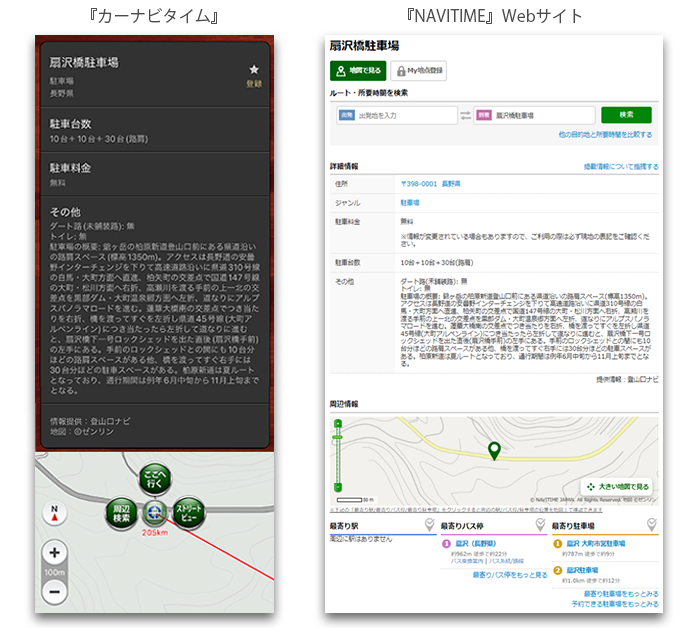Click 10台+10台+30台(路肩) value on website
The width and height of the screenshot is (700, 628).
pos(437,262)
